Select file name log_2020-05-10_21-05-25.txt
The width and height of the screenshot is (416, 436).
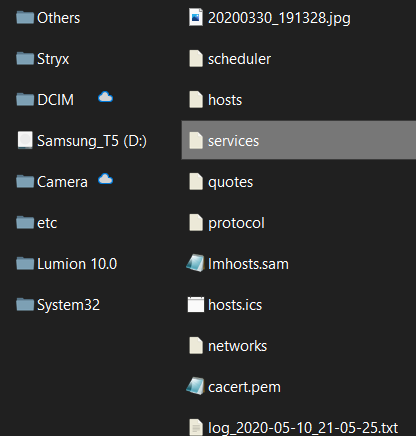click(303, 428)
